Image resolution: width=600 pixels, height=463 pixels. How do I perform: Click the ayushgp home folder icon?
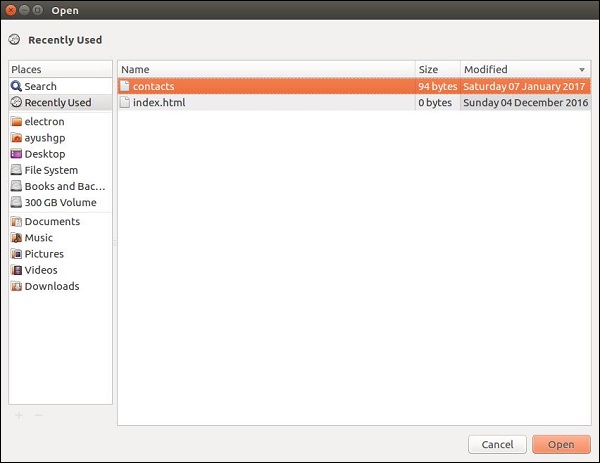pos(16,138)
